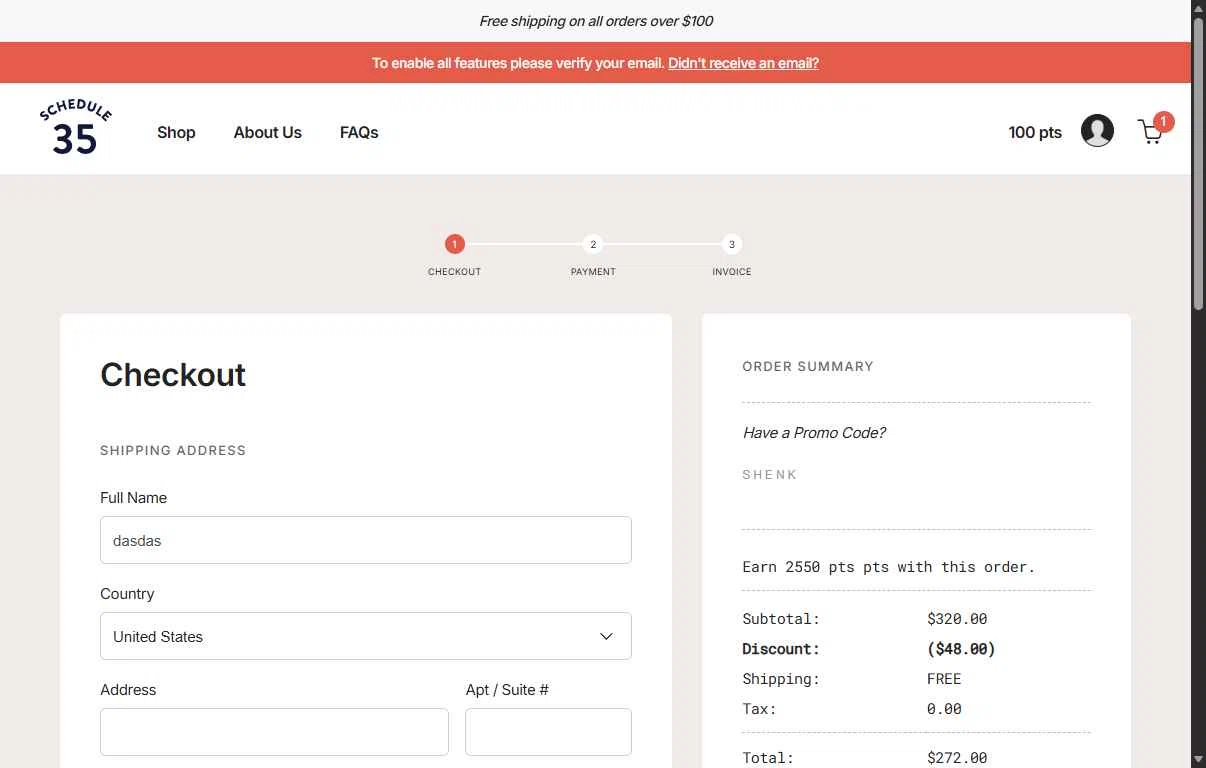This screenshot has height=768, width=1206.
Task: Click the Subtotal value $320.00
Action: (957, 619)
